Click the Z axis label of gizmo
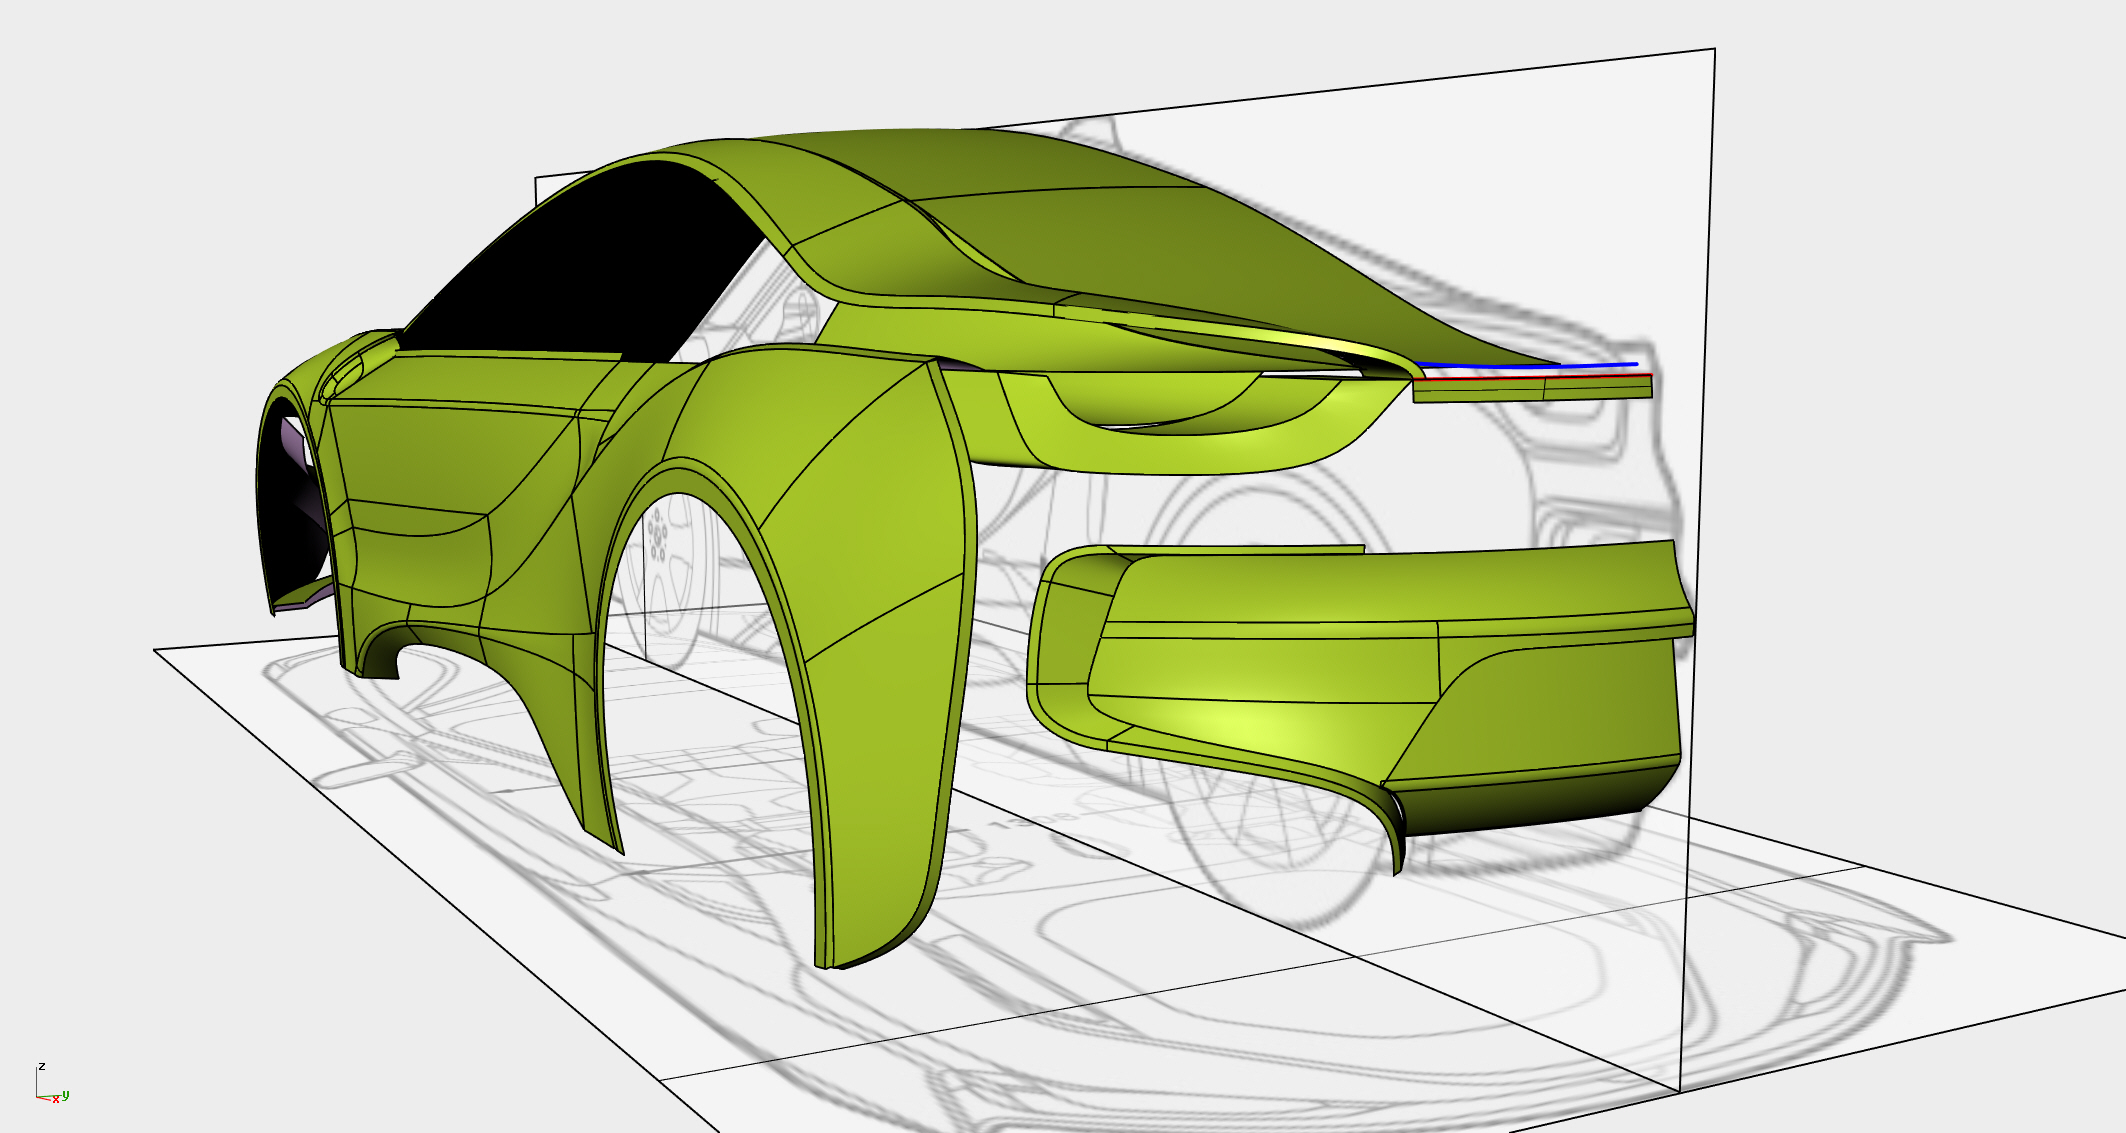This screenshot has width=2126, height=1133. pos(42,1067)
